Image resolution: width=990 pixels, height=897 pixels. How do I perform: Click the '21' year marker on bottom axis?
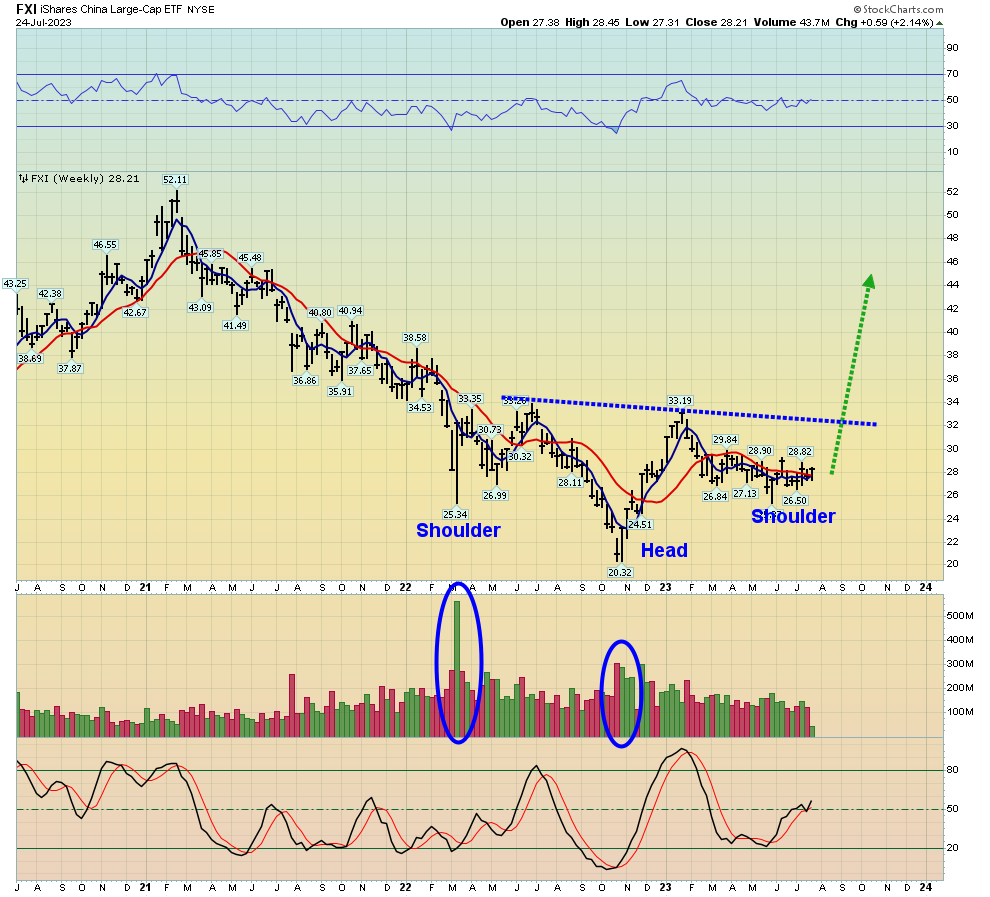pos(145,887)
